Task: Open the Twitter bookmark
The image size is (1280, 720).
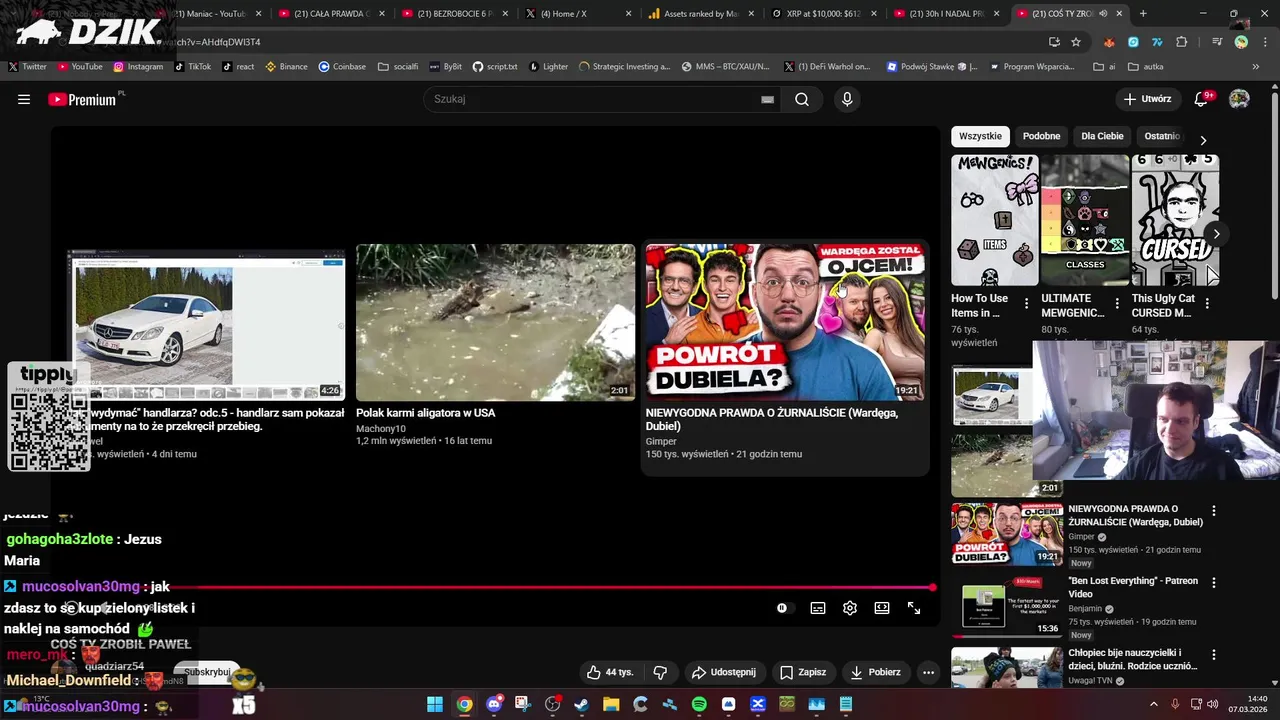Action: [27, 67]
